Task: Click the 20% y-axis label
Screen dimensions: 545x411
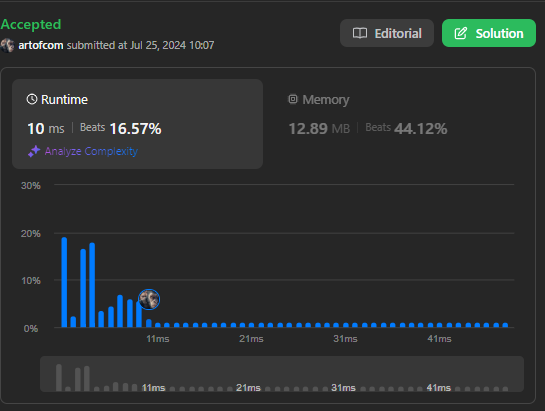Action: click(x=31, y=234)
